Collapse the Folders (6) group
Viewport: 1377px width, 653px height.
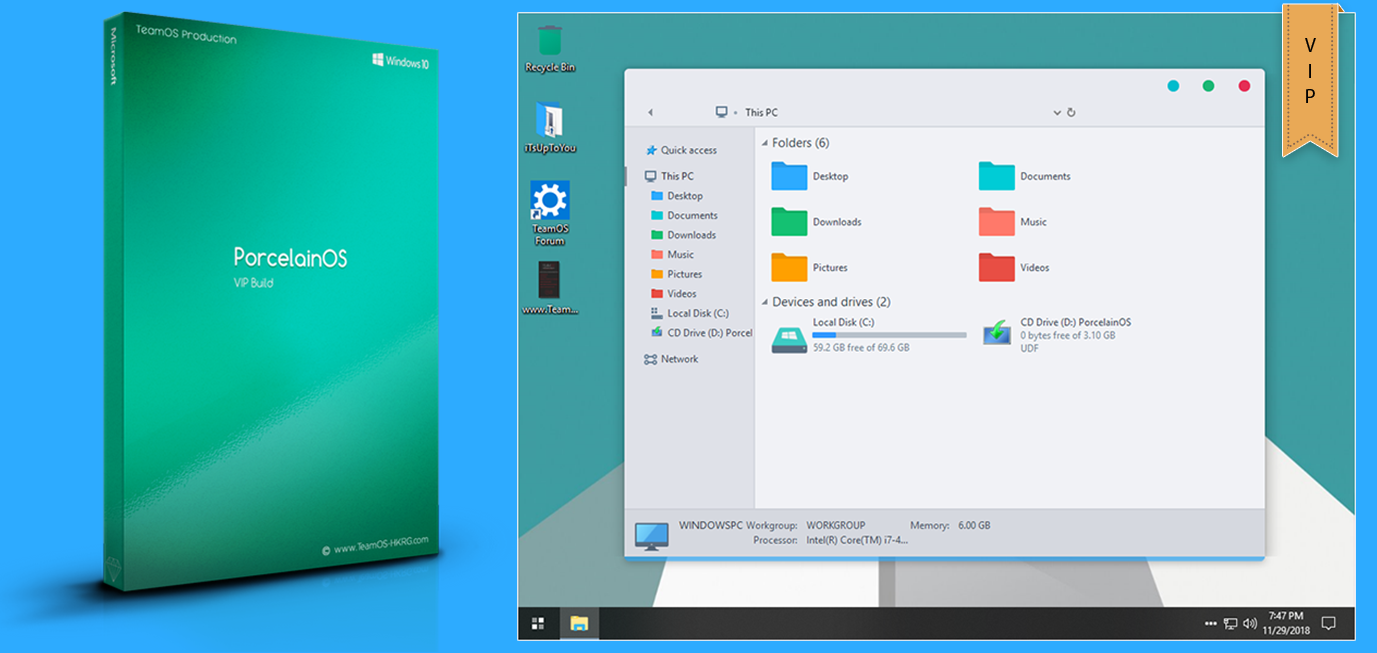tap(766, 143)
